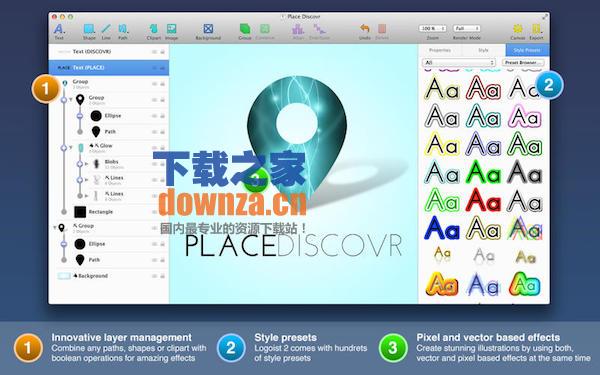The image size is (600, 375).
Task: Select the Text (DISCOVR) layer row
Action: (109, 52)
